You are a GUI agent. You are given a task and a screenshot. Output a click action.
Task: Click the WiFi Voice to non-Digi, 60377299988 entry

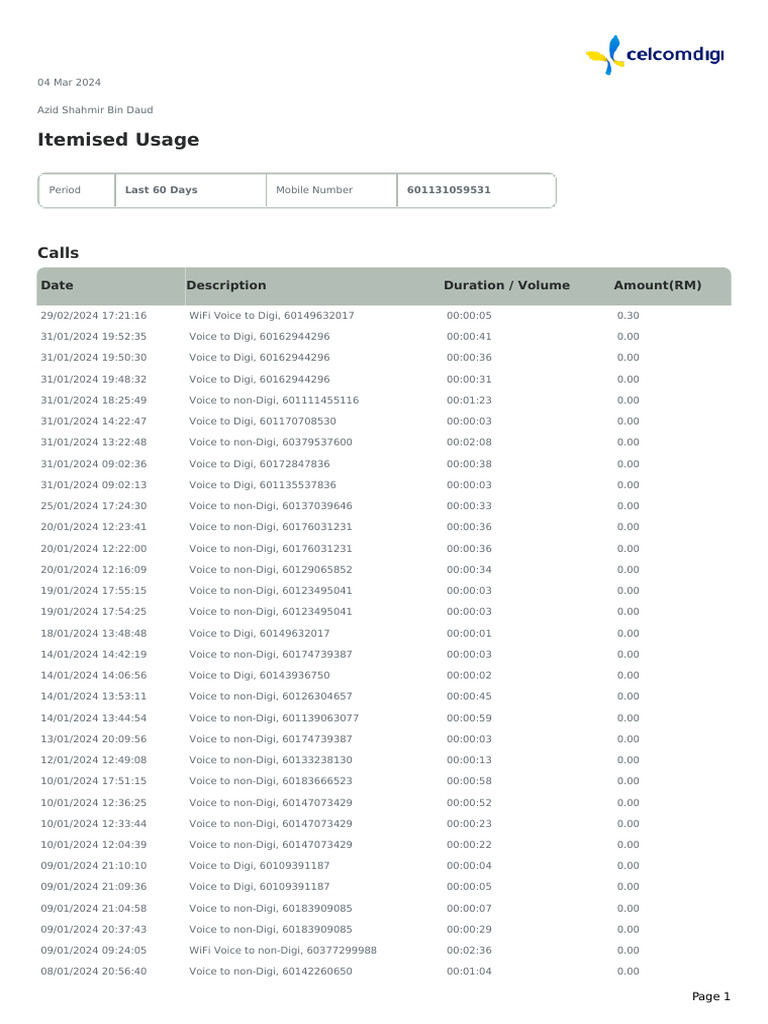283,950
